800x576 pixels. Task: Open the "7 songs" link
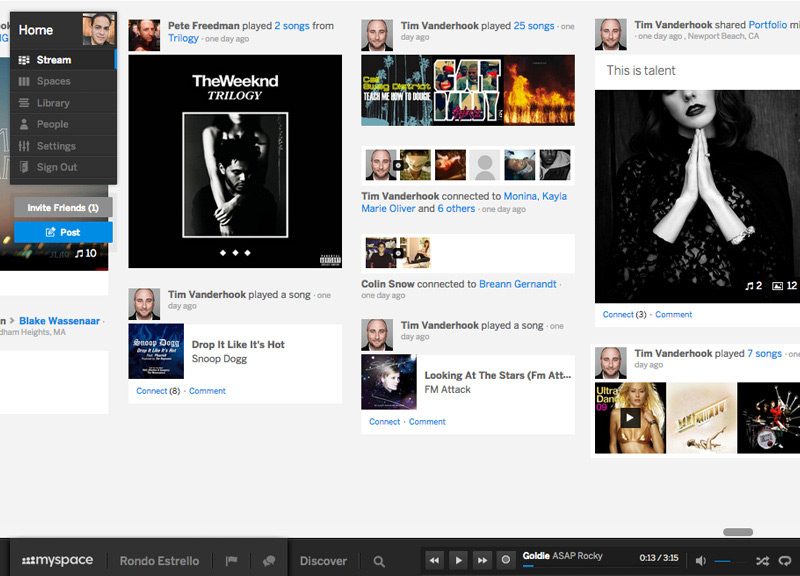tap(764, 353)
